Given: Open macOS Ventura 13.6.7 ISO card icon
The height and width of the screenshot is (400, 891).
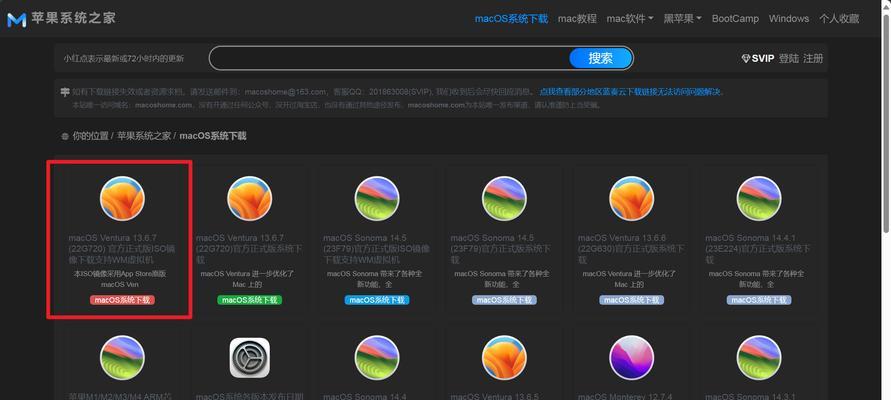Looking at the screenshot, I should (122, 198).
